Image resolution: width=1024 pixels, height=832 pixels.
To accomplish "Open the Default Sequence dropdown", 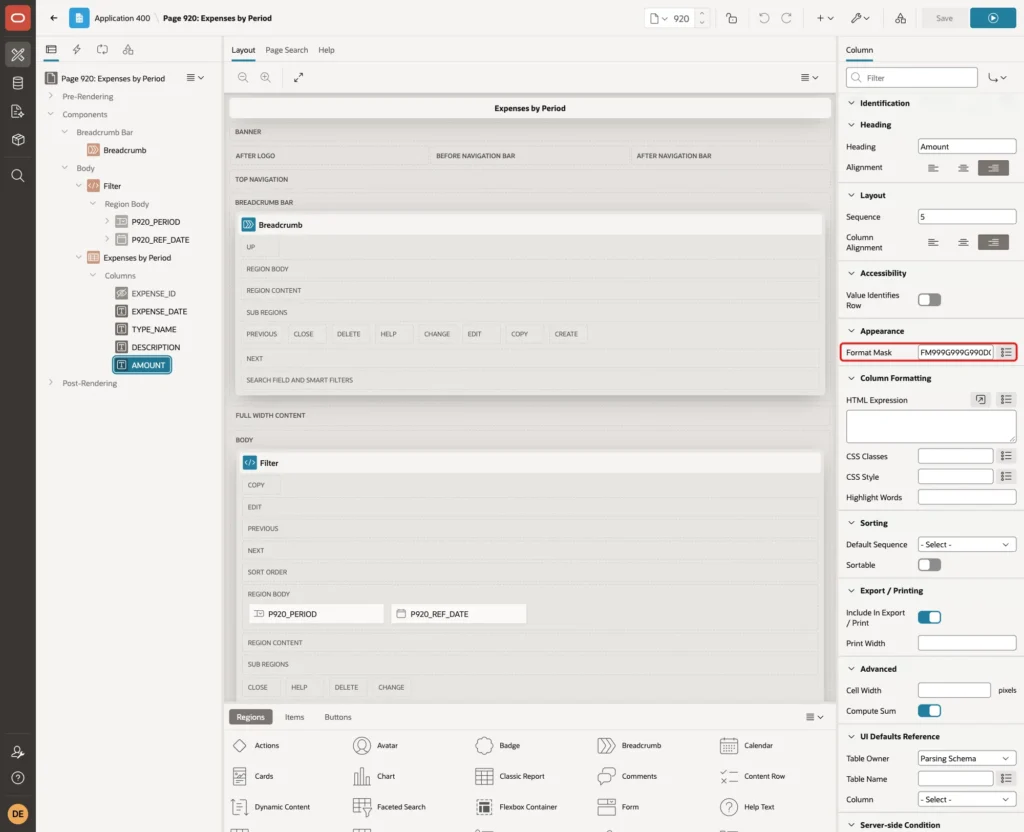I will pos(967,545).
